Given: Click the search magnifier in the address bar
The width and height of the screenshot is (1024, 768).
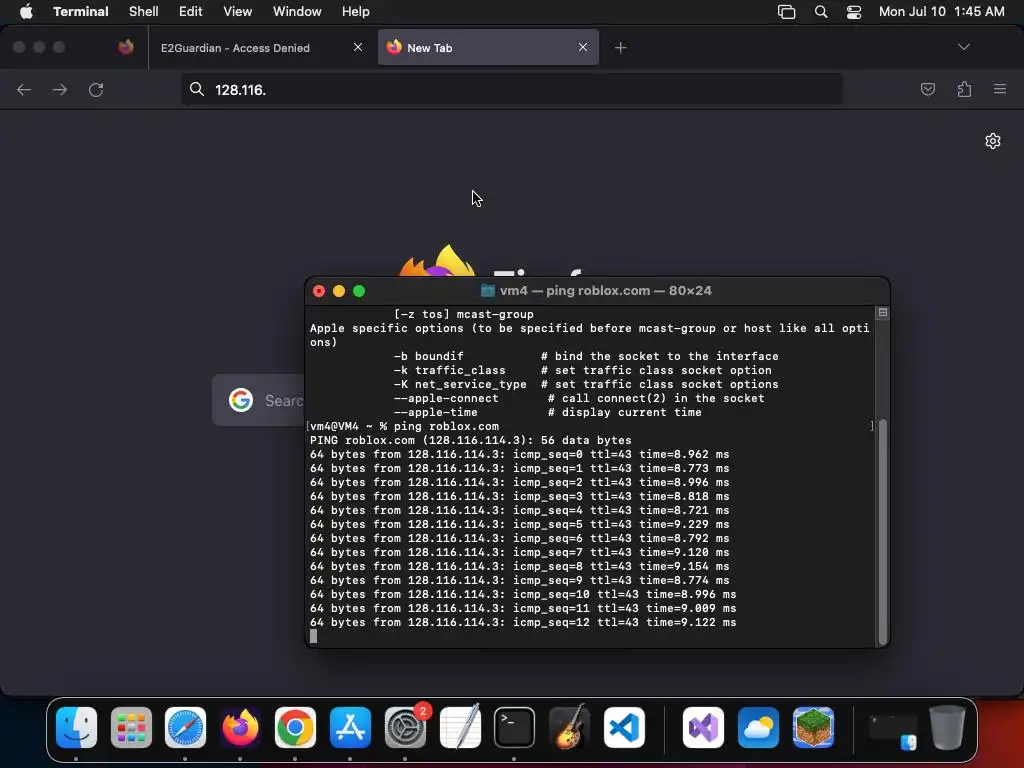Looking at the screenshot, I should pyautogui.click(x=197, y=89).
